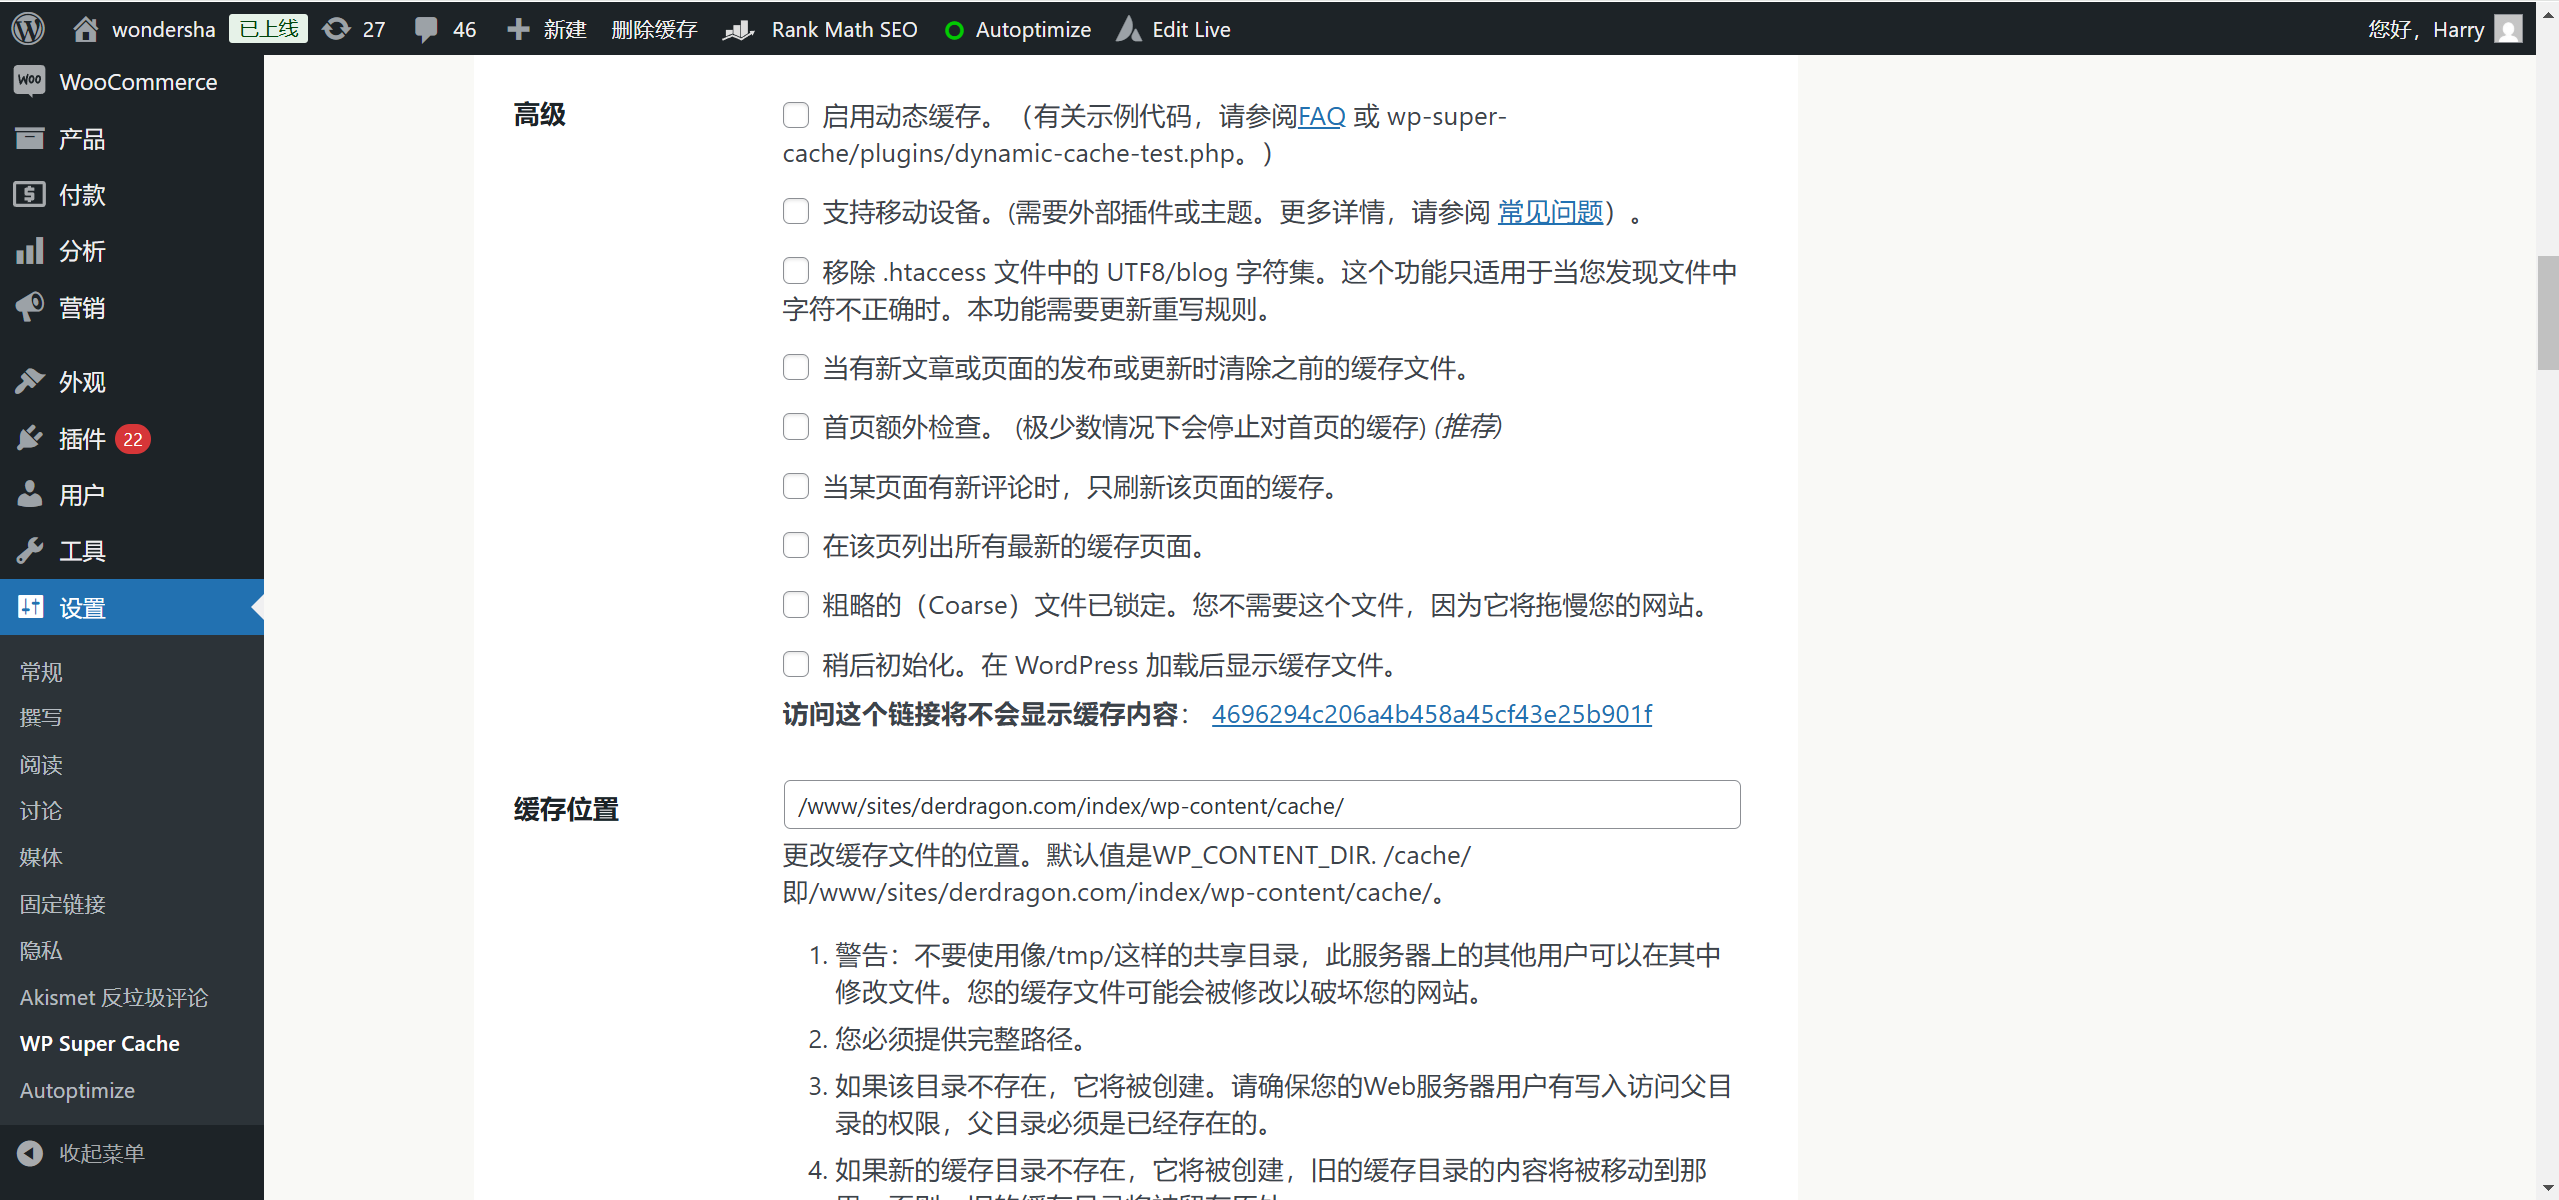Screen dimensions: 2559x1200
Task: Open the Autoptimize settings menu item
Action: (x=76, y=1090)
